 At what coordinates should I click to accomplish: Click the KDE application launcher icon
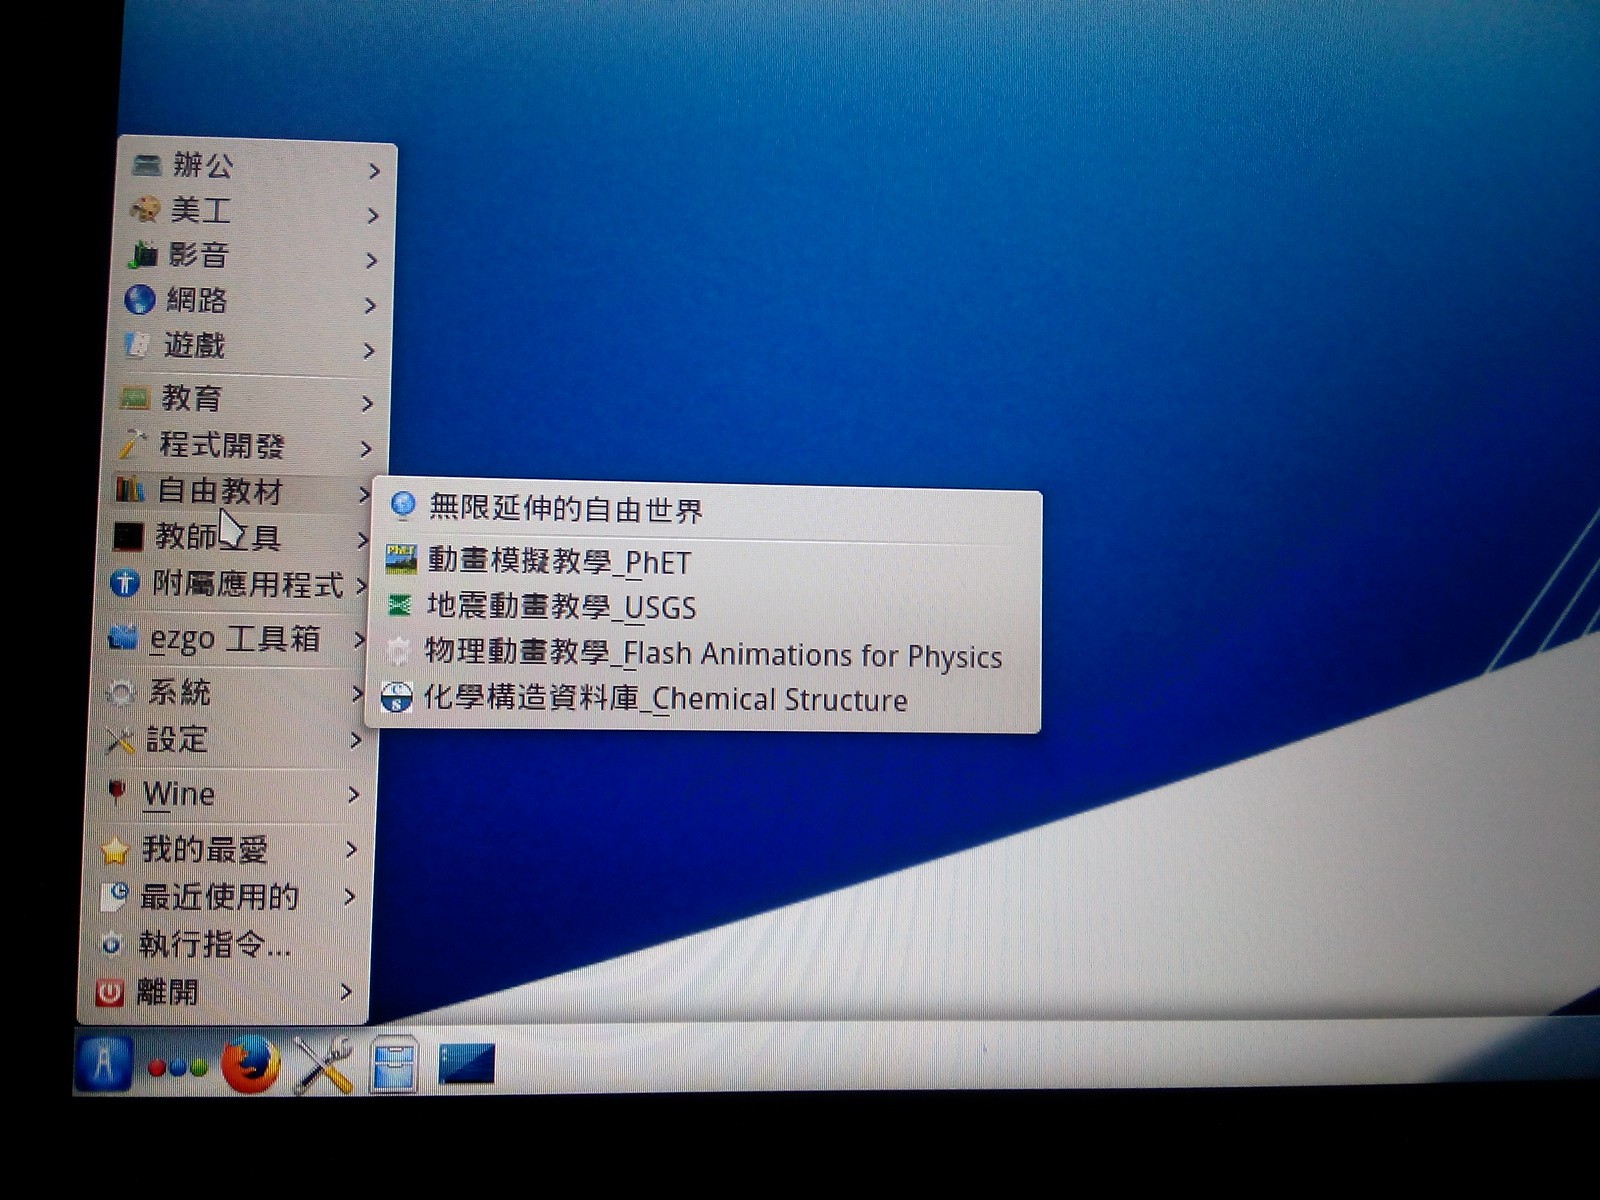pyautogui.click(x=103, y=1063)
